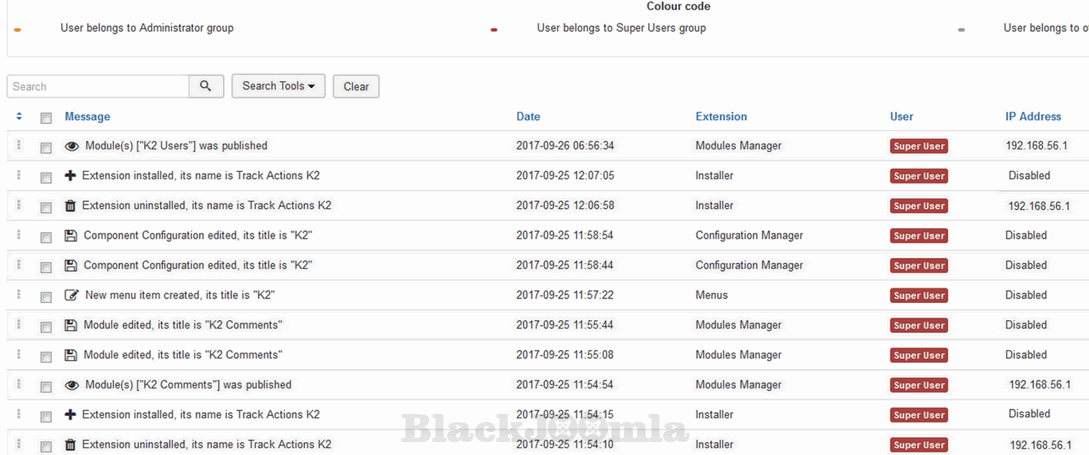Select checkbox for New menu item row
Image resolution: width=1089 pixels, height=455 pixels.
click(x=46, y=297)
